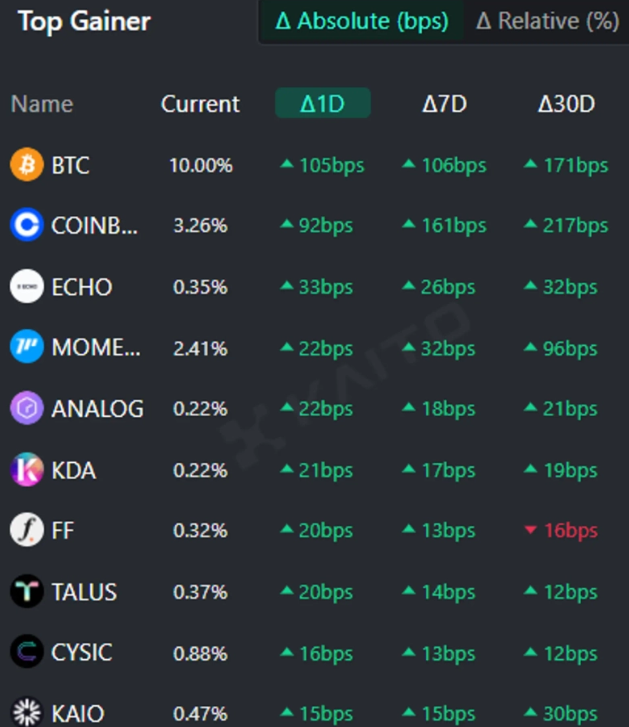
Task: Open the COINB... project name link
Action: click(95, 226)
